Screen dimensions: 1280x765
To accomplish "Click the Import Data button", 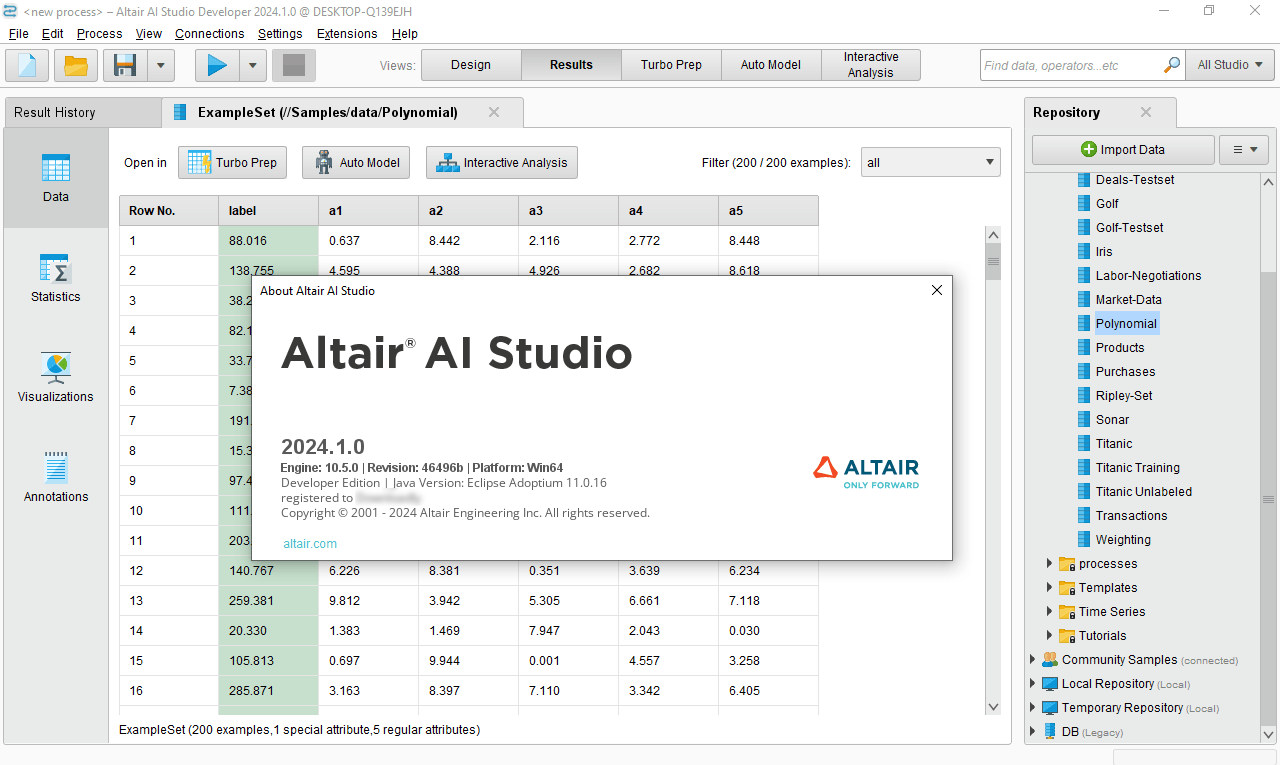I will pyautogui.click(x=1123, y=149).
